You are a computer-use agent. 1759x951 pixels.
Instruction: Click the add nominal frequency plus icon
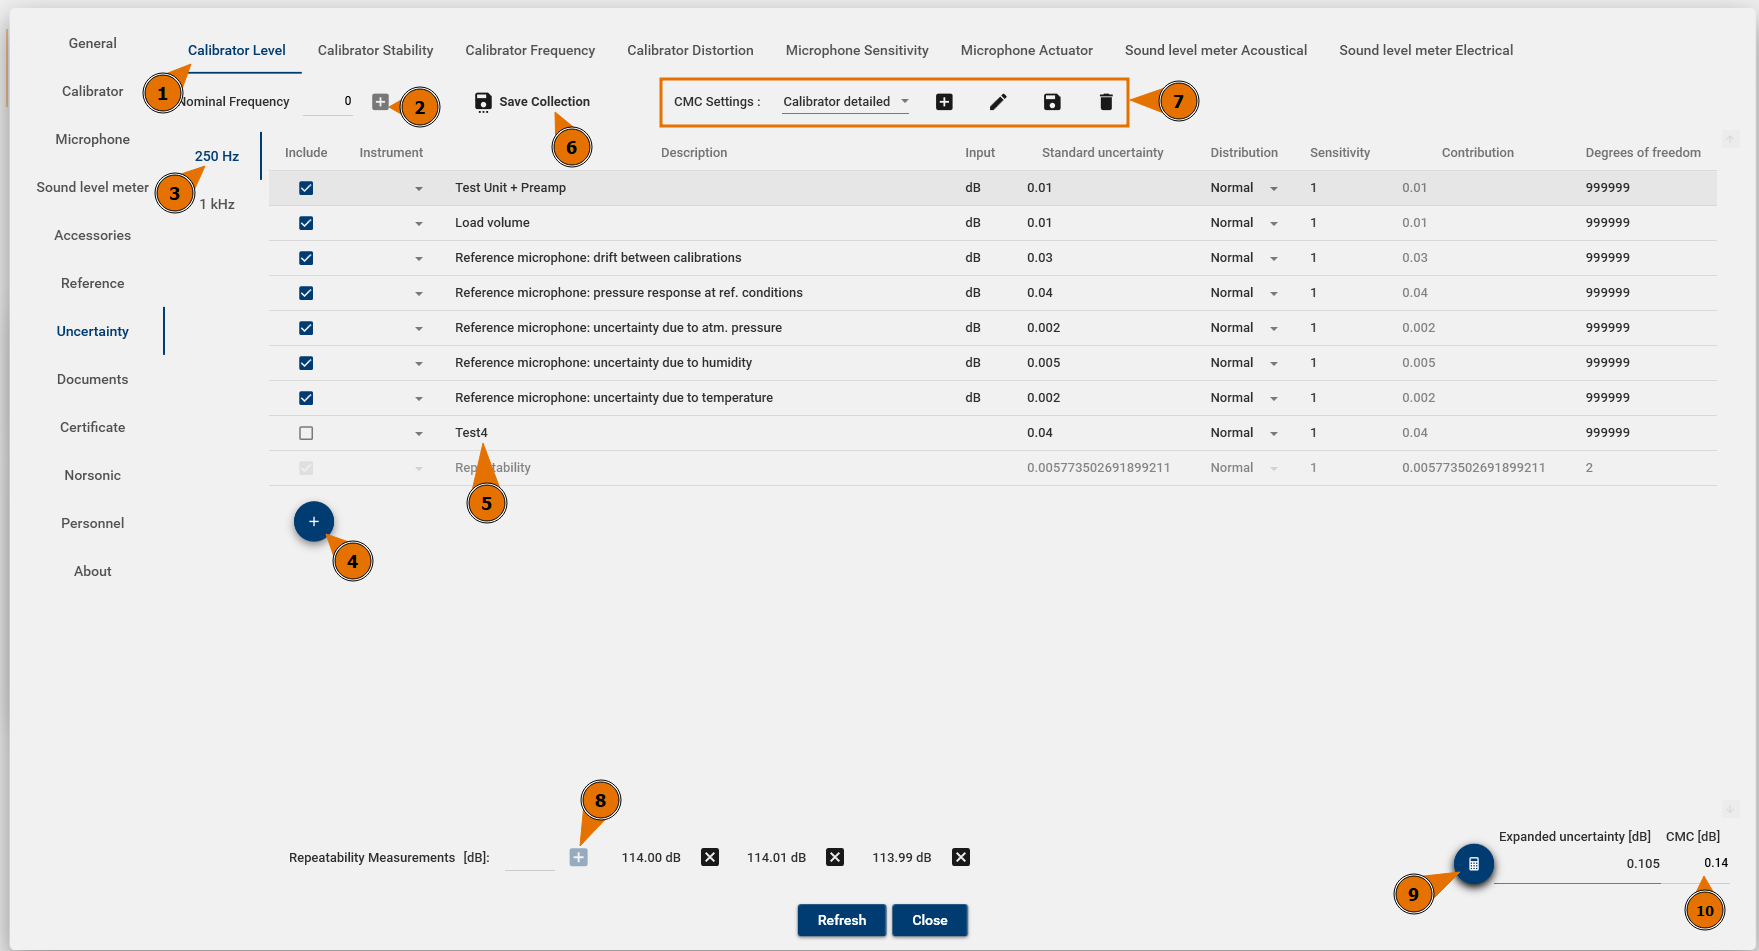tap(380, 101)
